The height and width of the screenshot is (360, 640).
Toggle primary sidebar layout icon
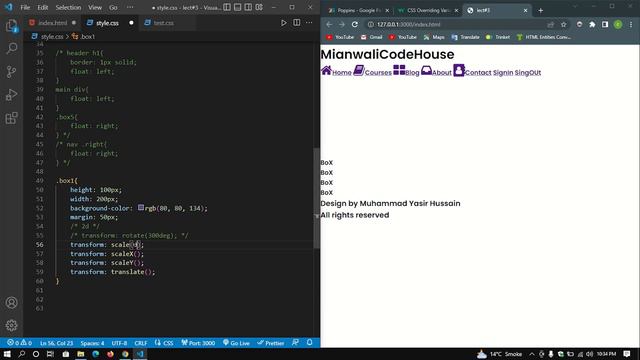(x=227, y=7)
